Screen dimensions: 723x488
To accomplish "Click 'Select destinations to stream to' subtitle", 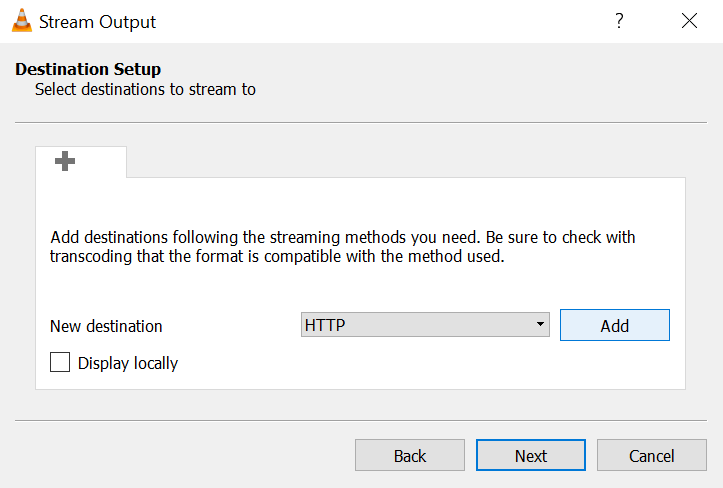I will [145, 89].
